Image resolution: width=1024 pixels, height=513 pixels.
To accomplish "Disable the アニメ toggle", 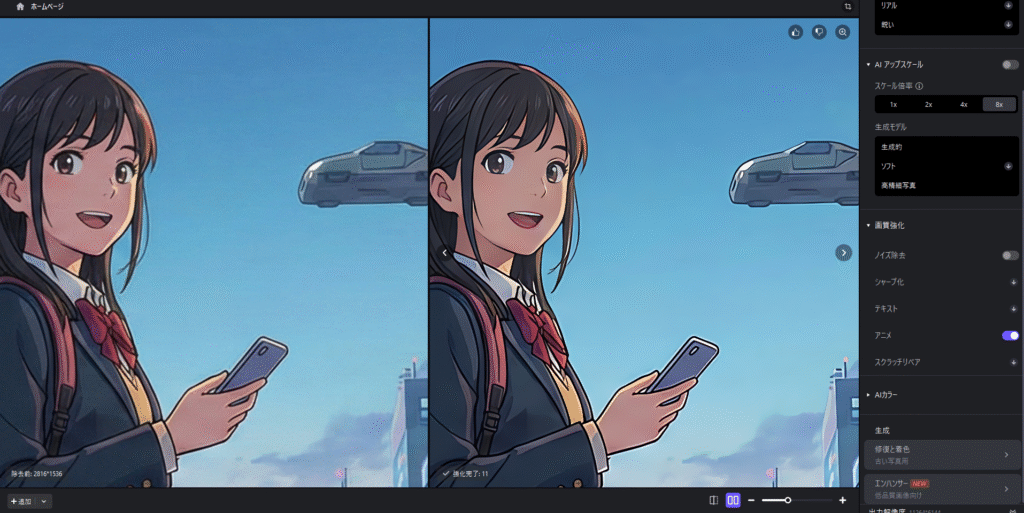I will 1010,335.
